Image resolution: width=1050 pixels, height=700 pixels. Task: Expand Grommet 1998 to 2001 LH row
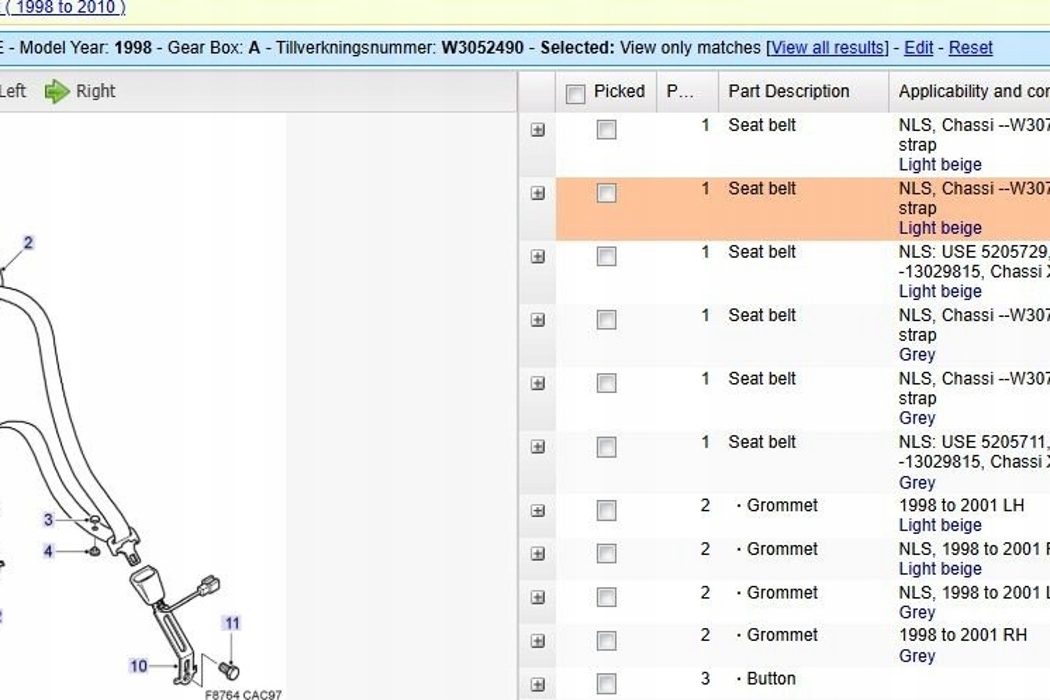pos(538,510)
